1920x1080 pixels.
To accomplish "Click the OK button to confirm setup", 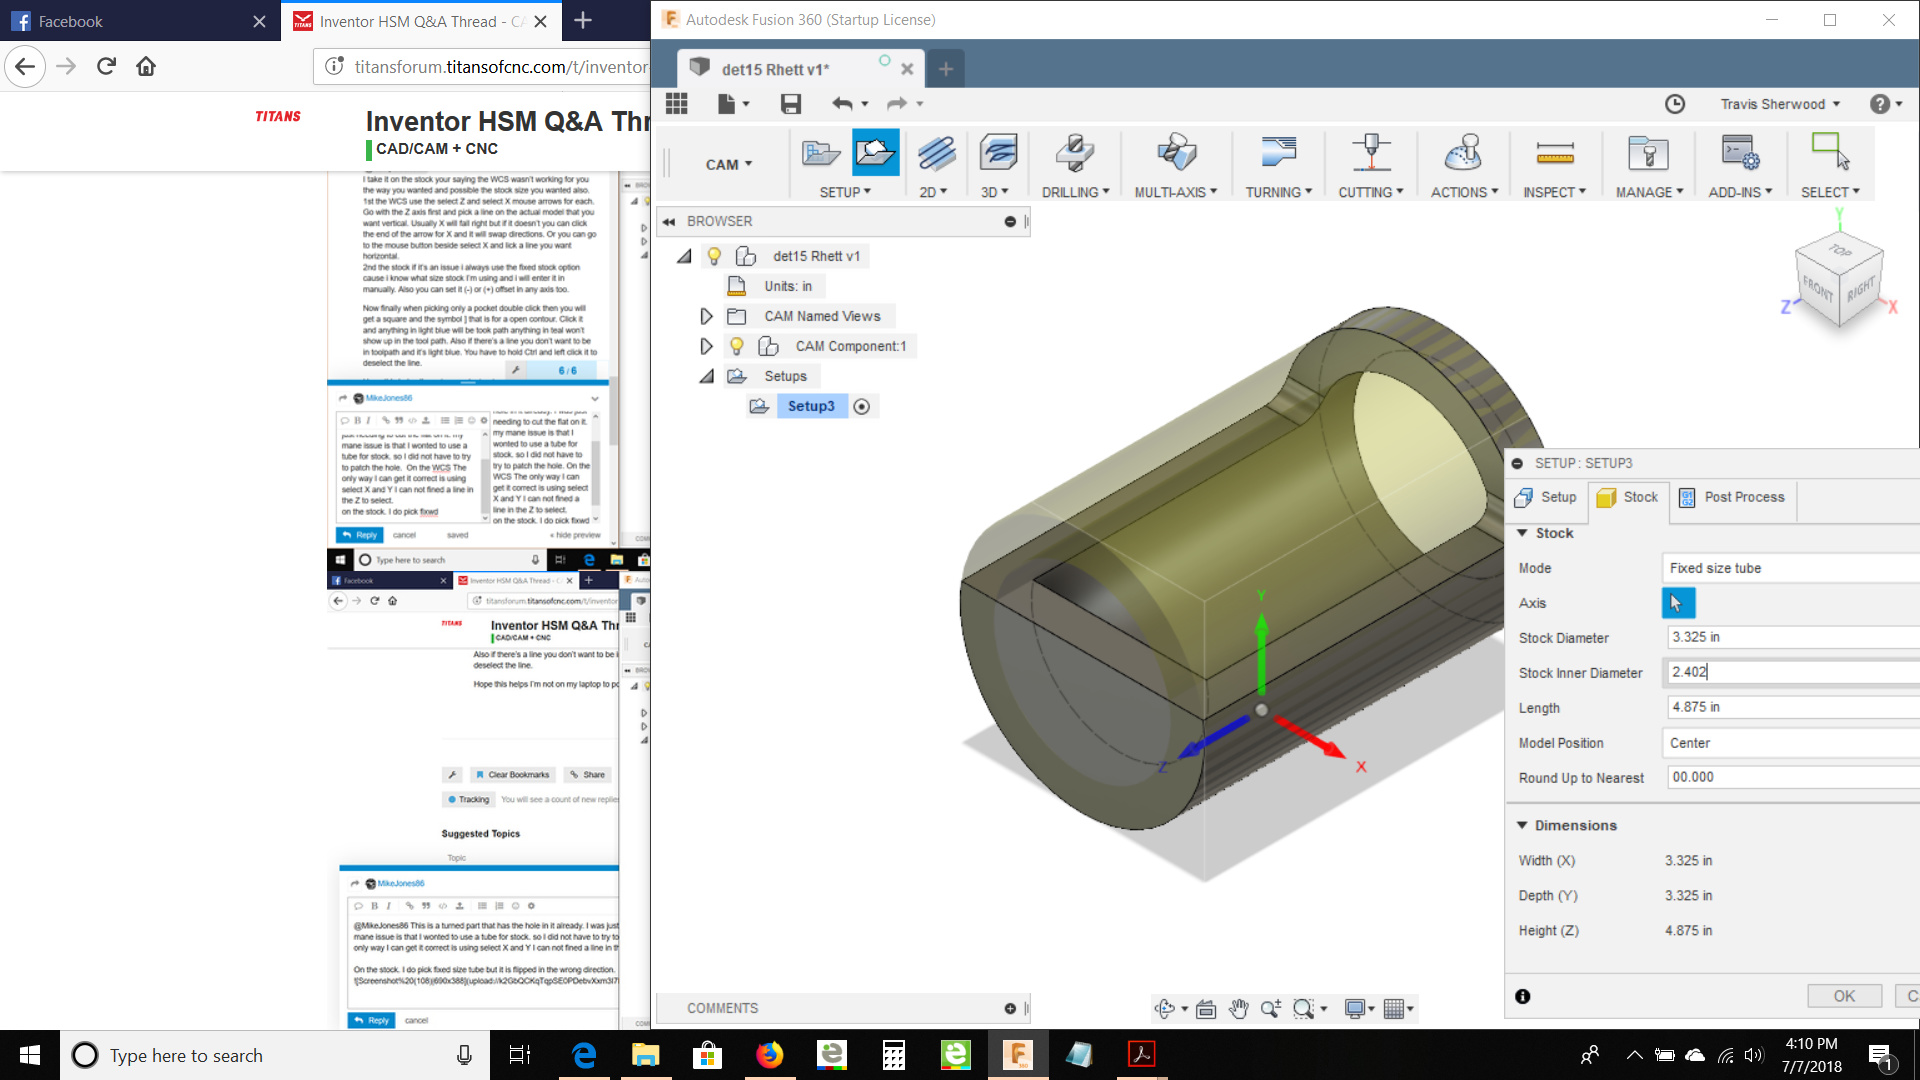I will tap(1843, 996).
